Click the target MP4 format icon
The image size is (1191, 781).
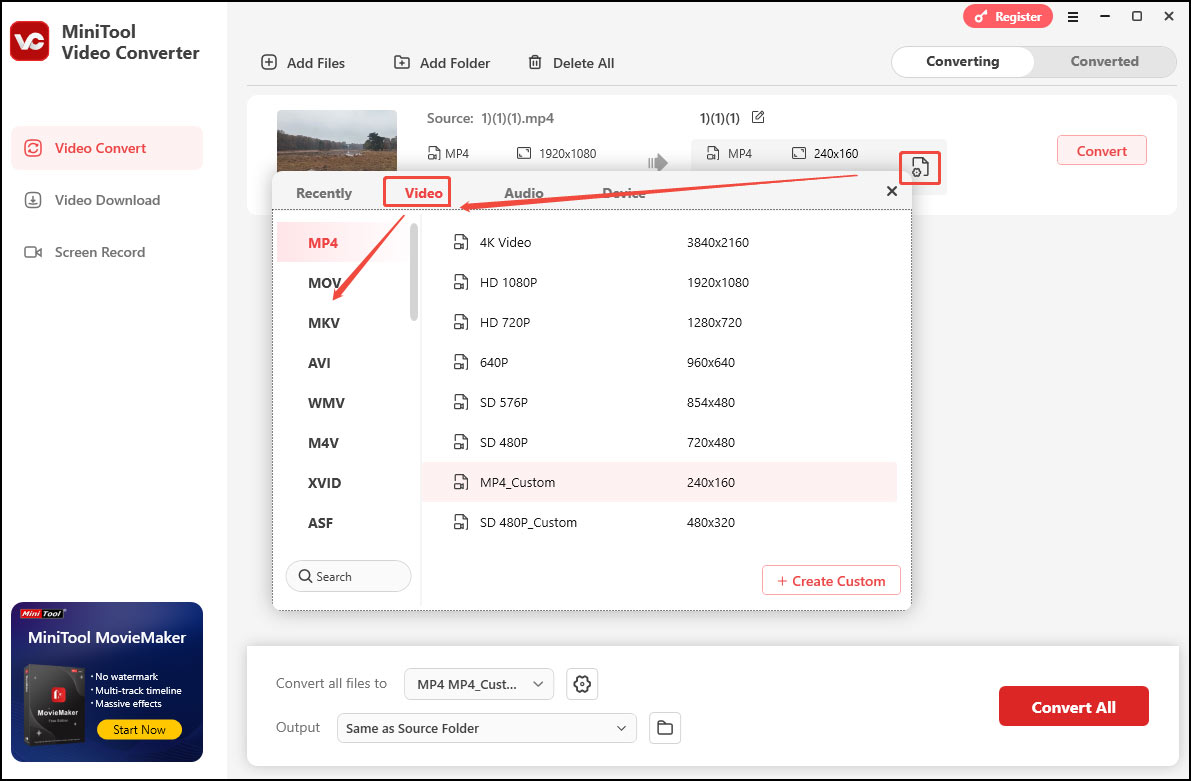click(712, 153)
